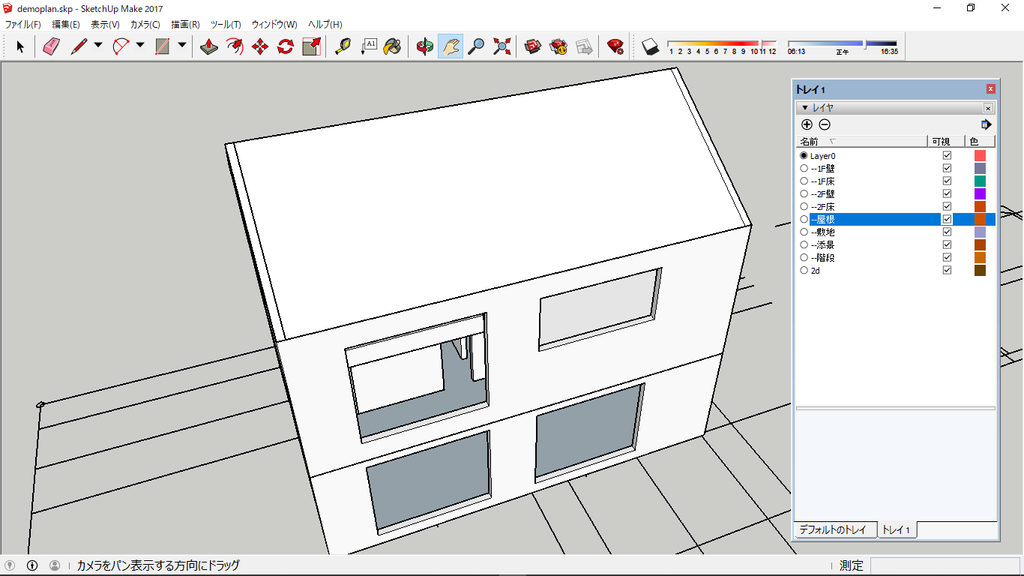Close the レイヤ sub-panel
Image resolution: width=1024 pixels, height=576 pixels.
988,108
